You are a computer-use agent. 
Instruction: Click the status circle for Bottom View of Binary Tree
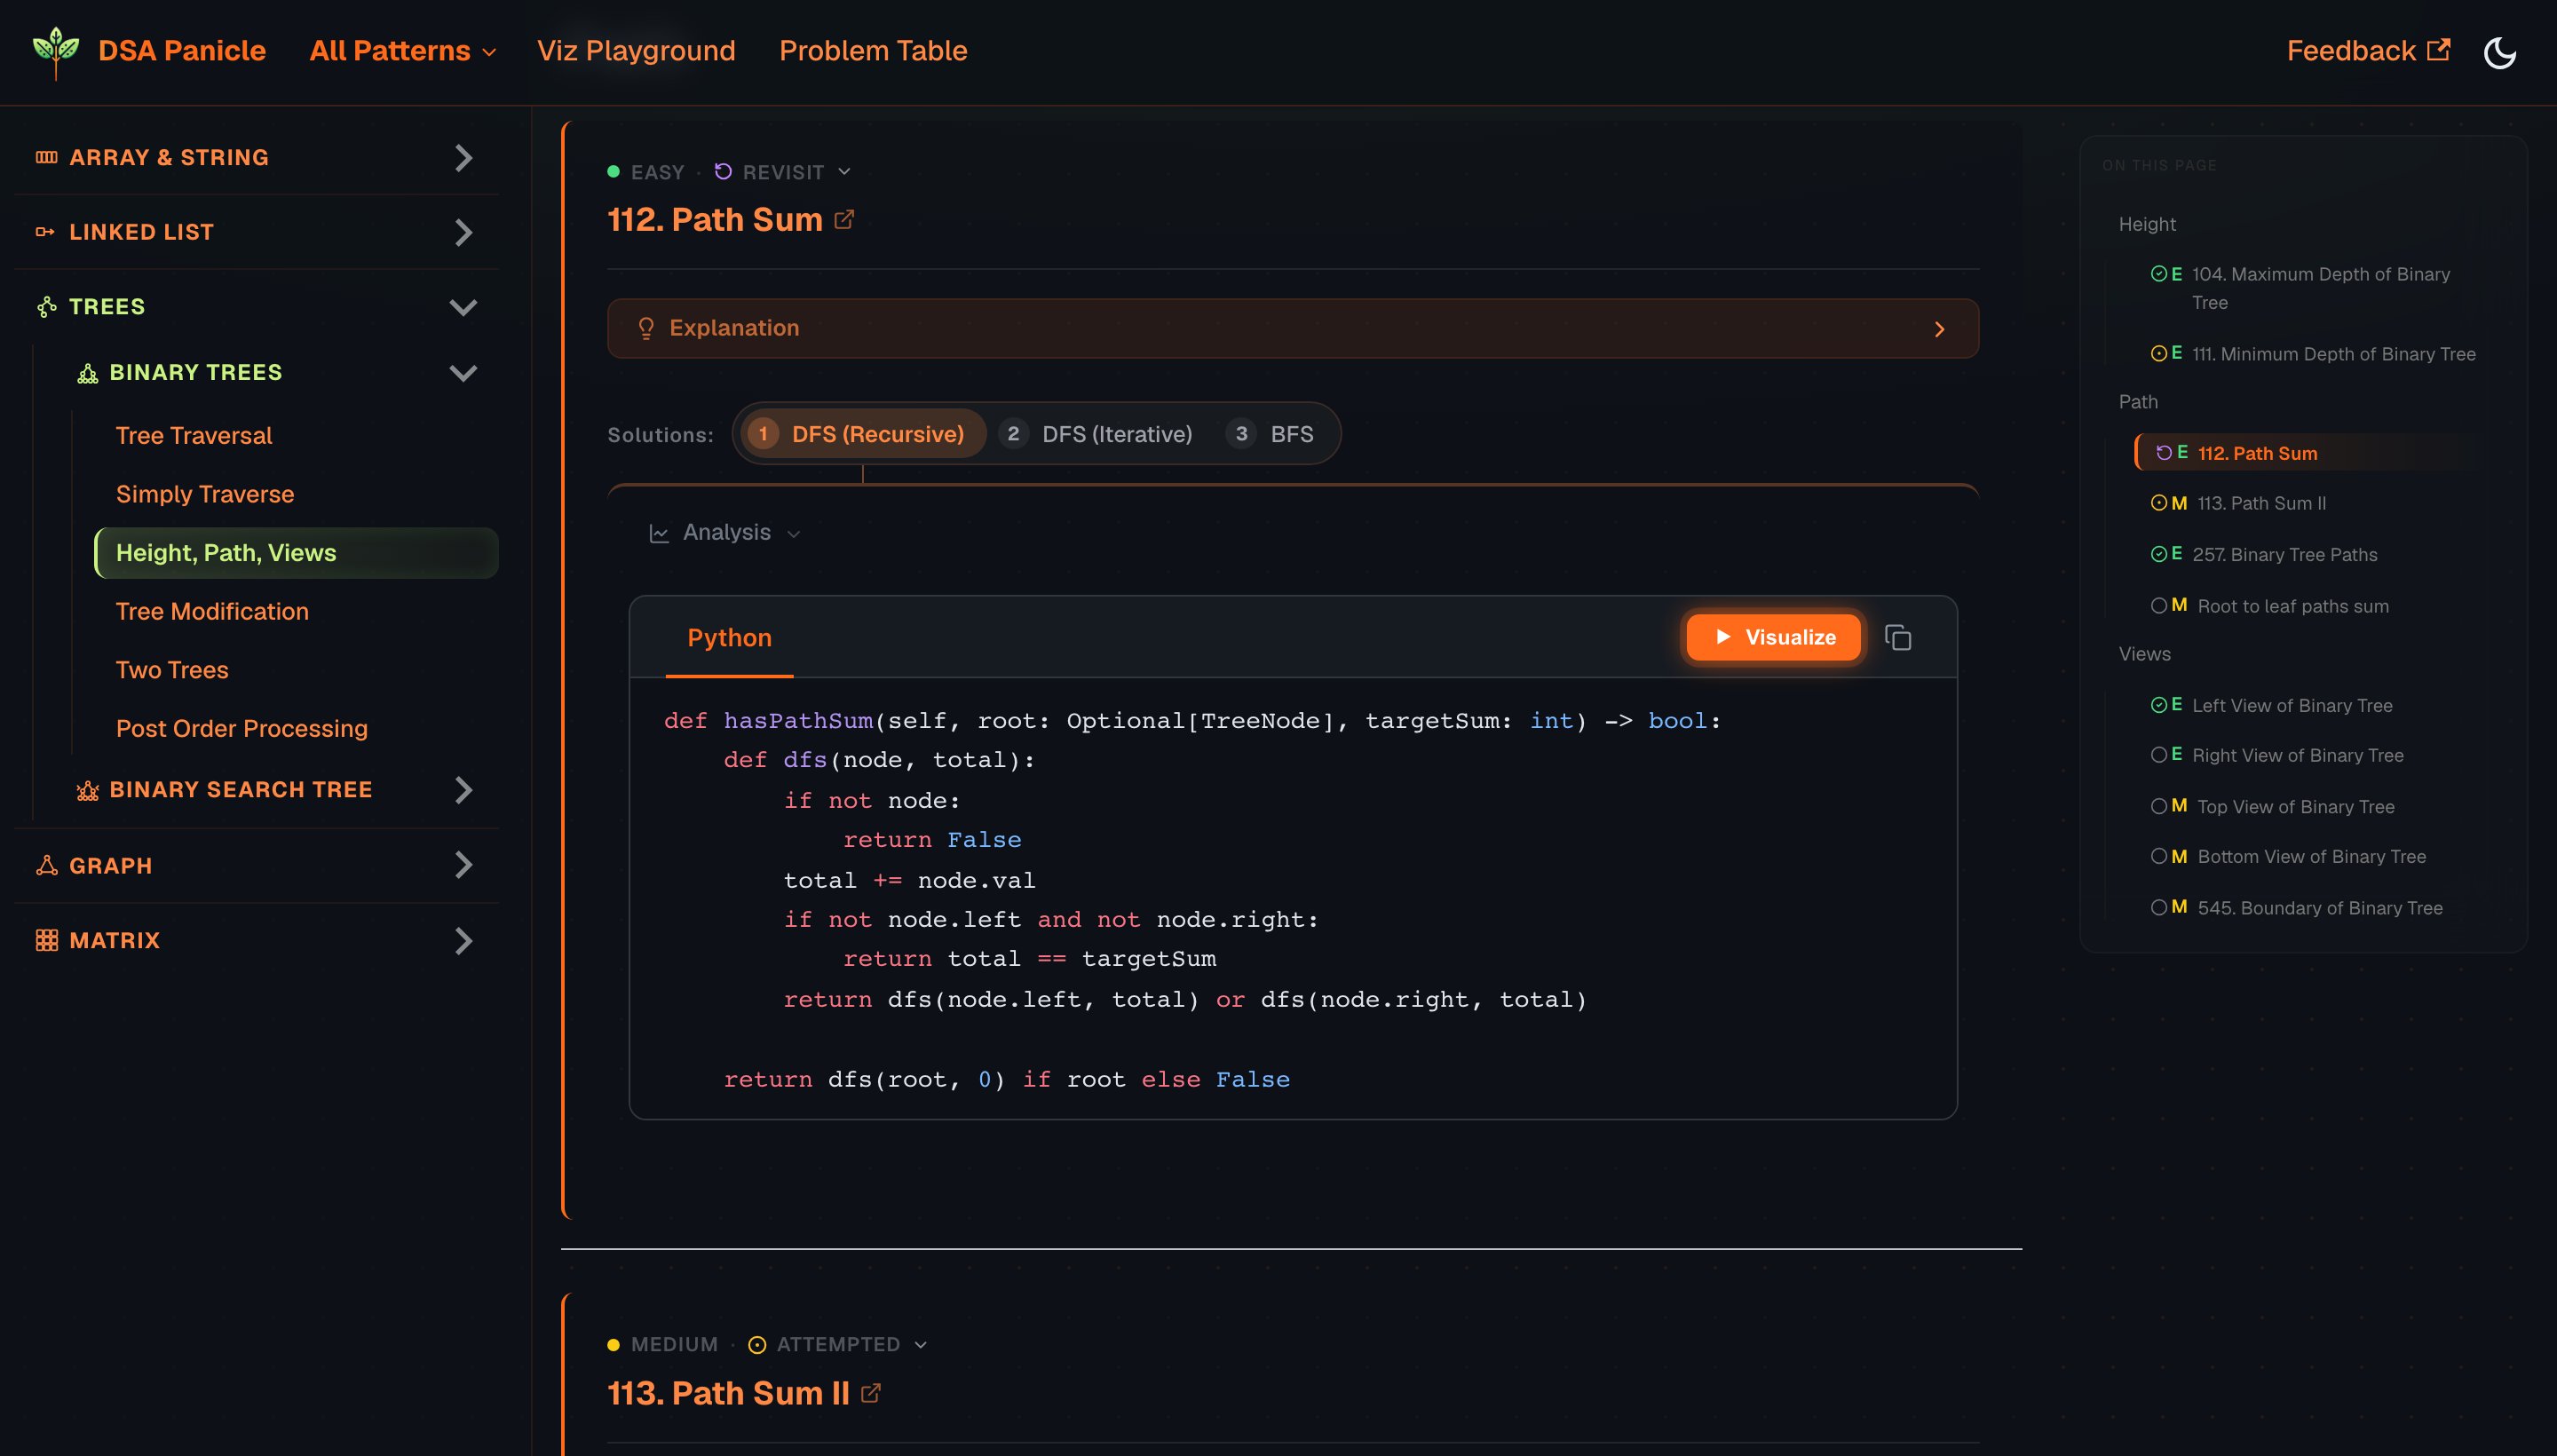click(x=2159, y=856)
